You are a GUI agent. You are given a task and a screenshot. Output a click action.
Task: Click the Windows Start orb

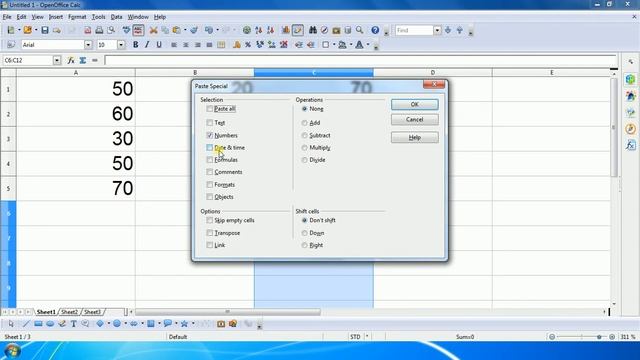click(12, 351)
